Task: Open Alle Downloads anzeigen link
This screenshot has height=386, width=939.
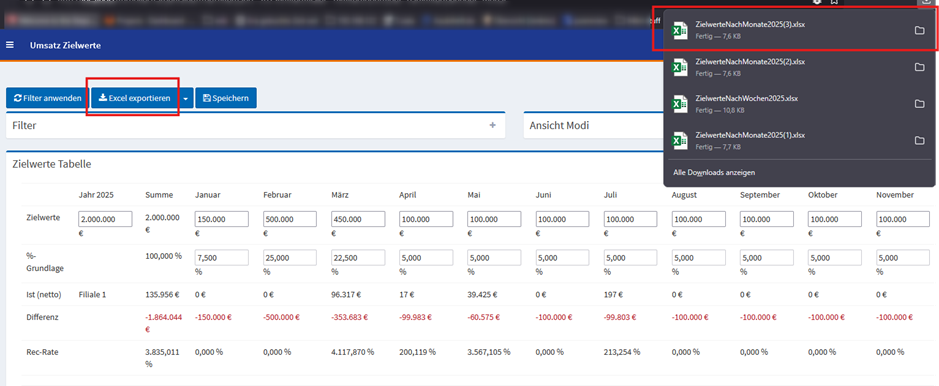Action: coord(714,172)
